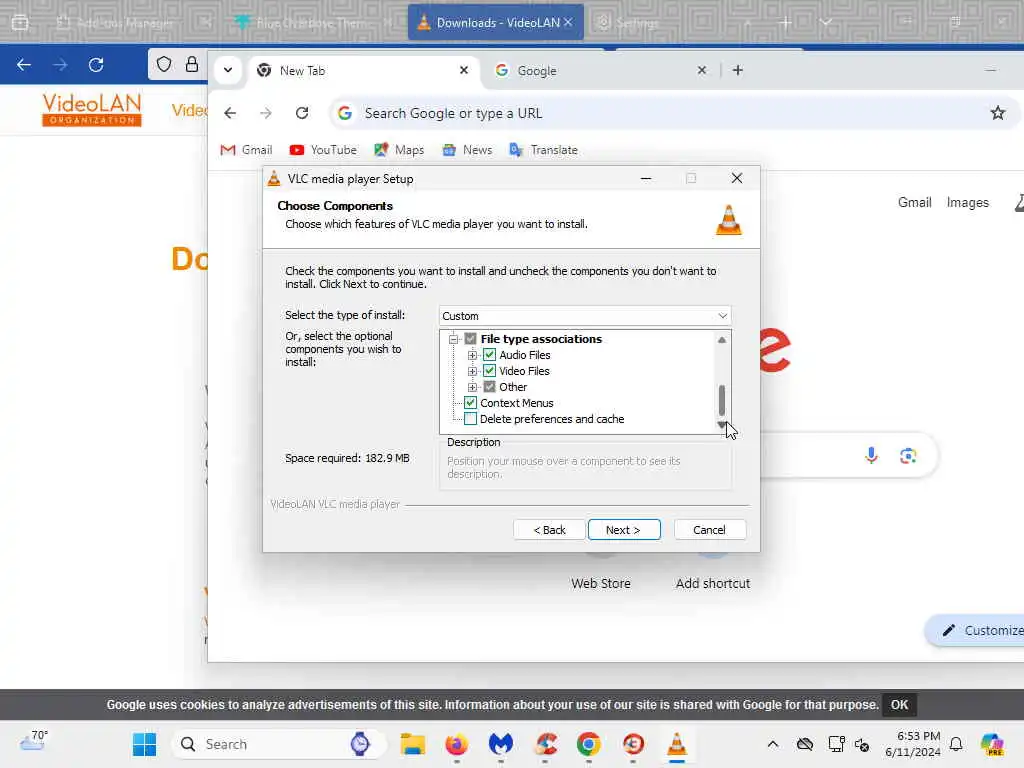
Task: Click scroll-up arrow in components list
Action: coord(722,340)
